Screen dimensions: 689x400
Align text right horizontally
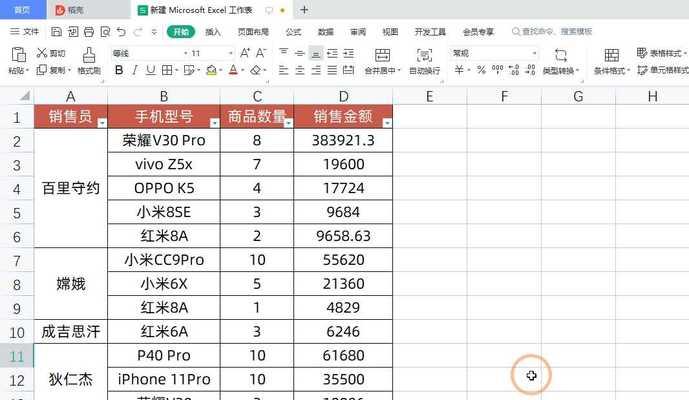316,70
